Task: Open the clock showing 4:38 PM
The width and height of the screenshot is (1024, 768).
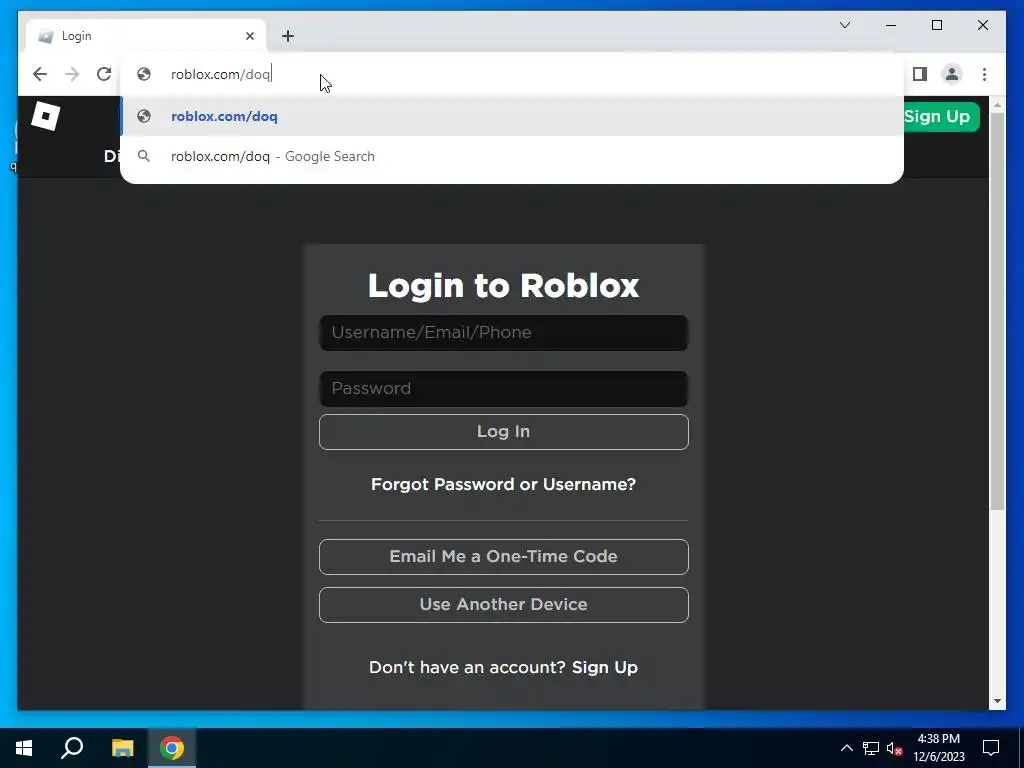Action: 938,748
